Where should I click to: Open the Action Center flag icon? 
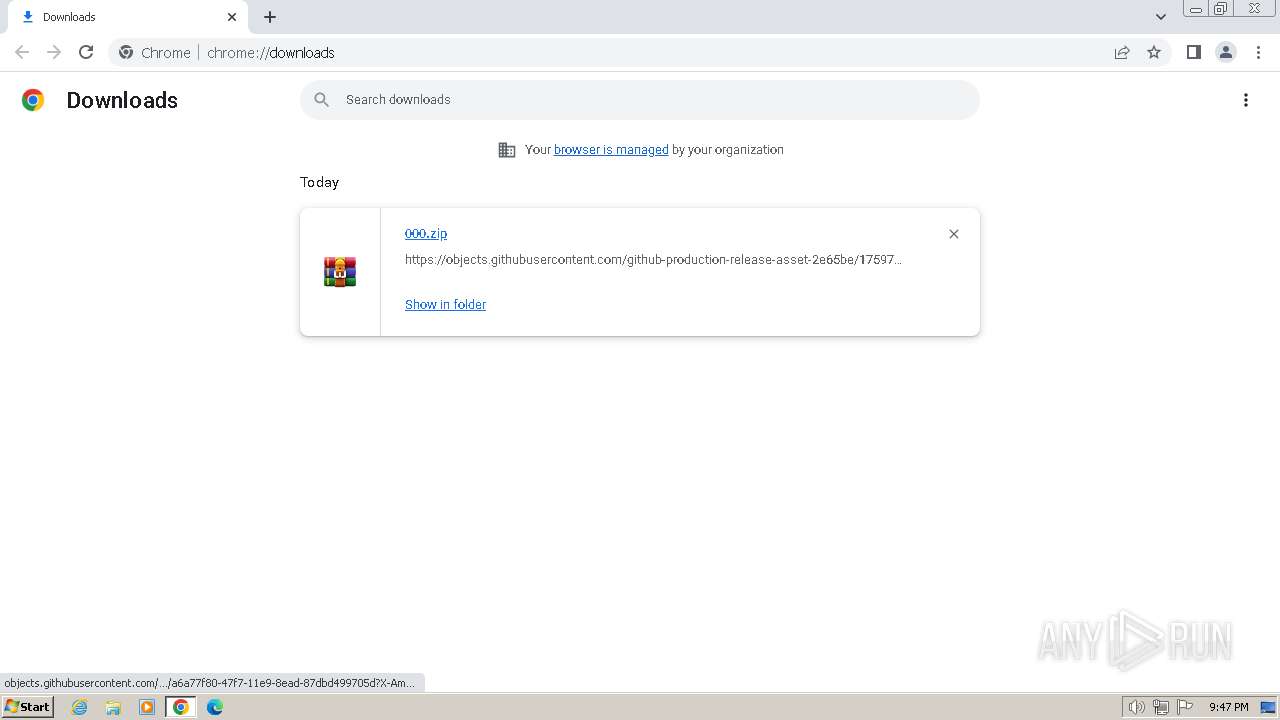[x=1185, y=707]
